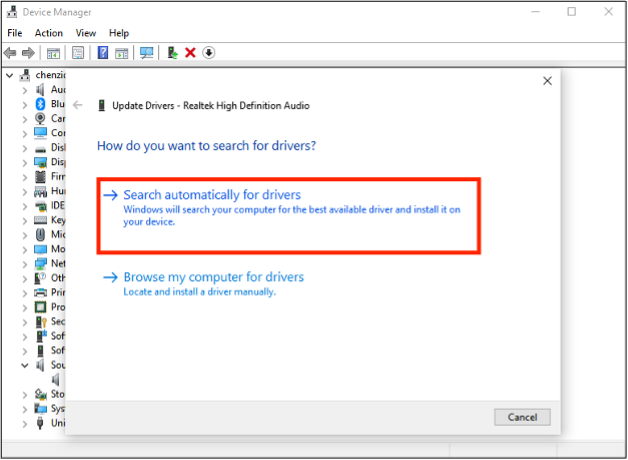Expand the Firmware tree node

pos(25,177)
